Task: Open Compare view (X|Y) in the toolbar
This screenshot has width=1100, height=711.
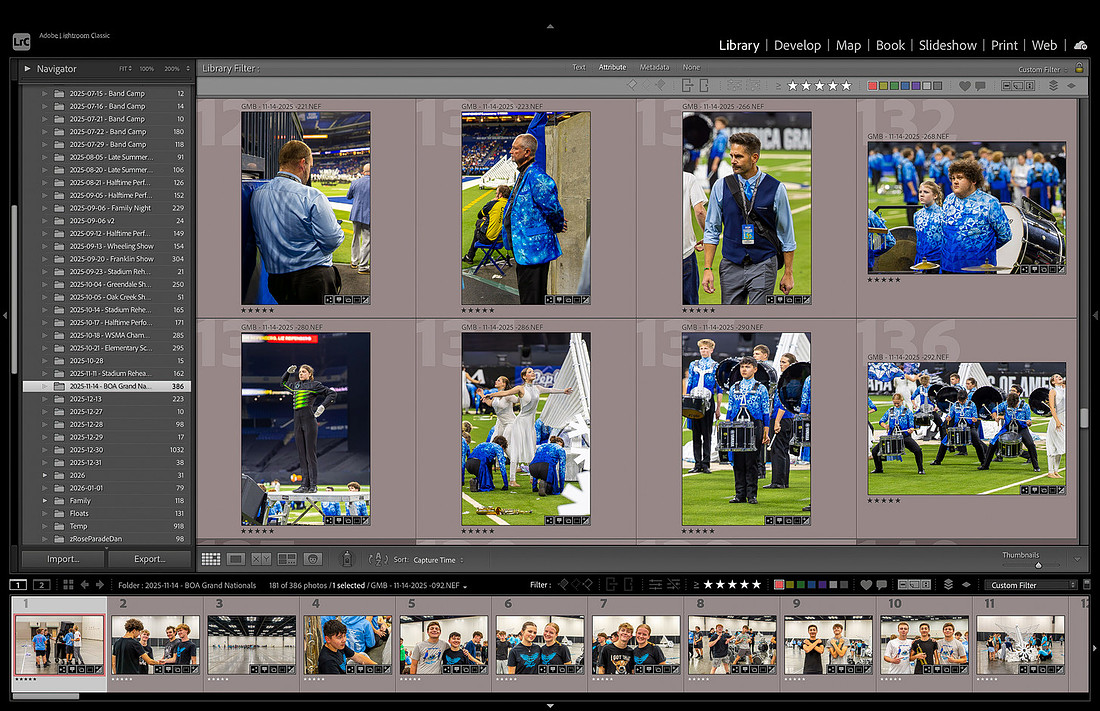Action: click(x=261, y=559)
